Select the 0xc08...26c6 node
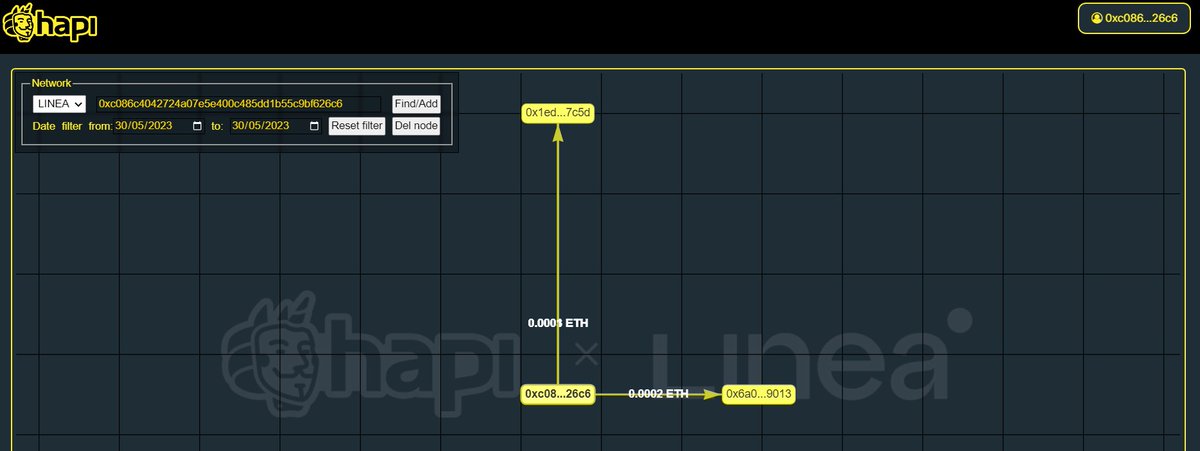Image resolution: width=1200 pixels, height=451 pixels. 558,394
